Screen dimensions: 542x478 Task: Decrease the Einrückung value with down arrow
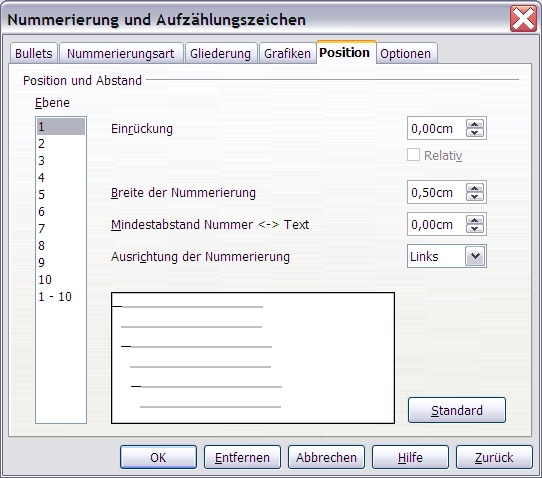[475, 133]
